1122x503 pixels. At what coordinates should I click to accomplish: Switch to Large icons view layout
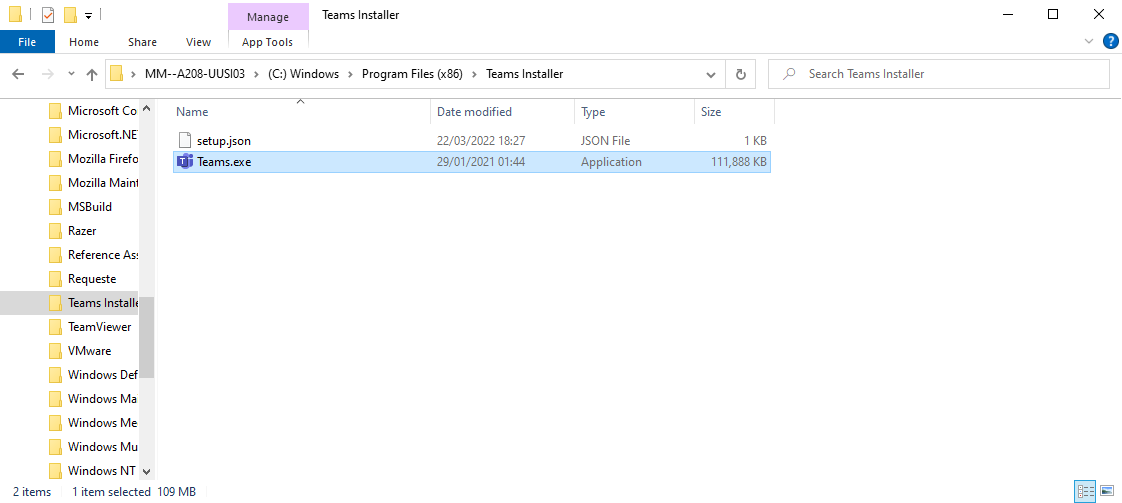(x=1107, y=492)
